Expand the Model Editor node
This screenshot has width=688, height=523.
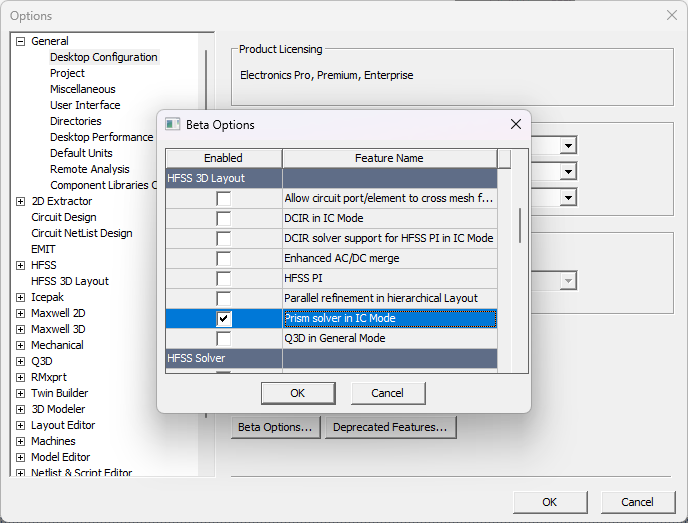[x=20, y=458]
